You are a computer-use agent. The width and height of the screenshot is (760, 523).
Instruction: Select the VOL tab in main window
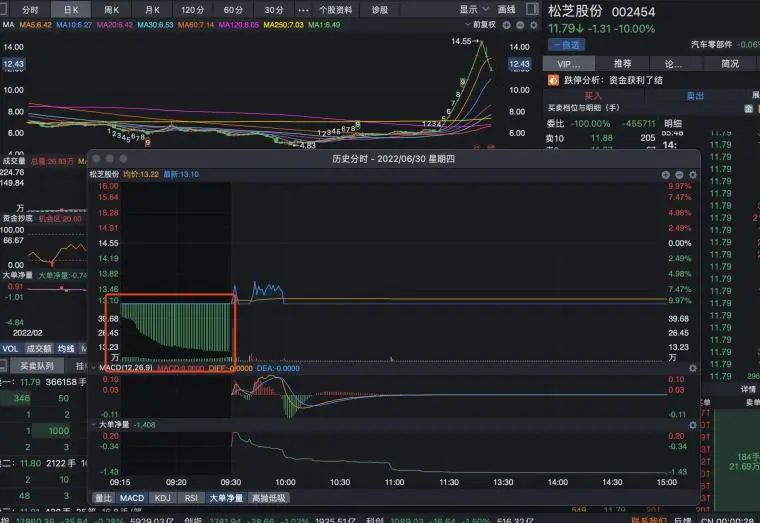click(10, 349)
